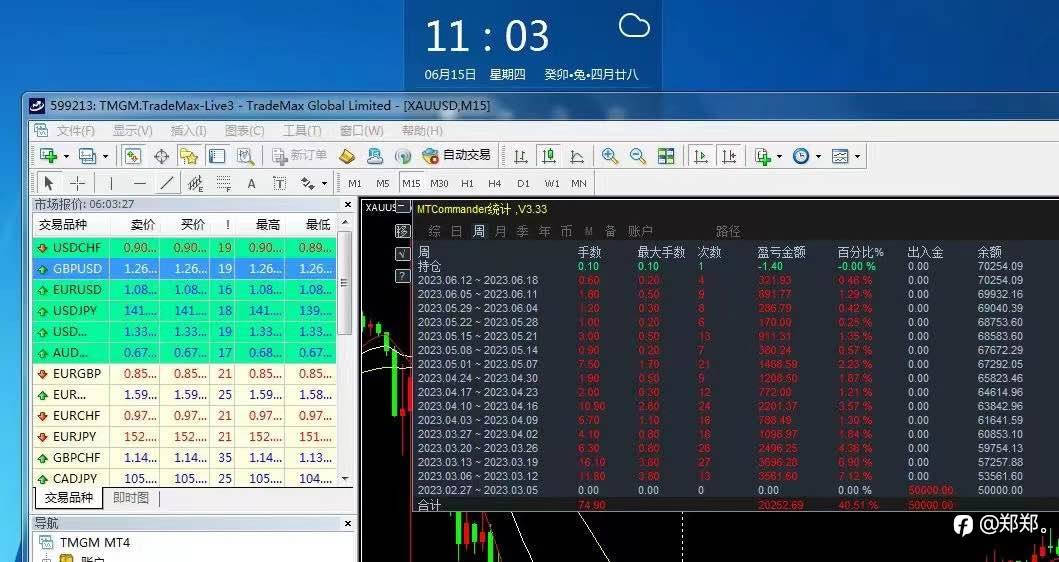Open the 图表(C) menu

(x=244, y=130)
